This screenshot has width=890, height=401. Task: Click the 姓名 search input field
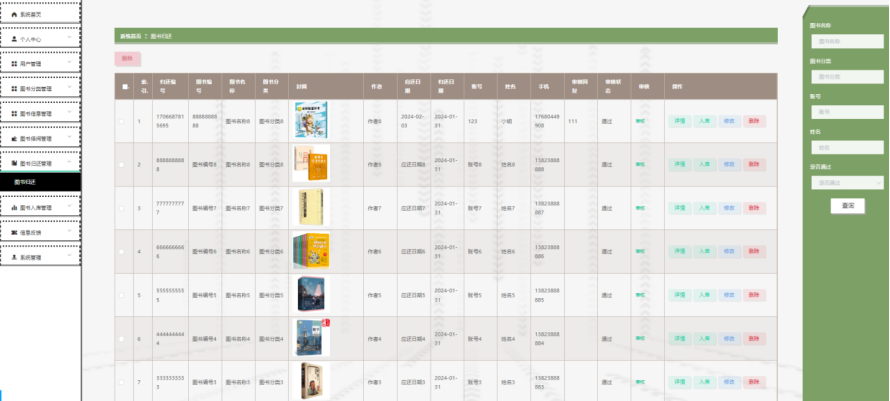tap(847, 148)
